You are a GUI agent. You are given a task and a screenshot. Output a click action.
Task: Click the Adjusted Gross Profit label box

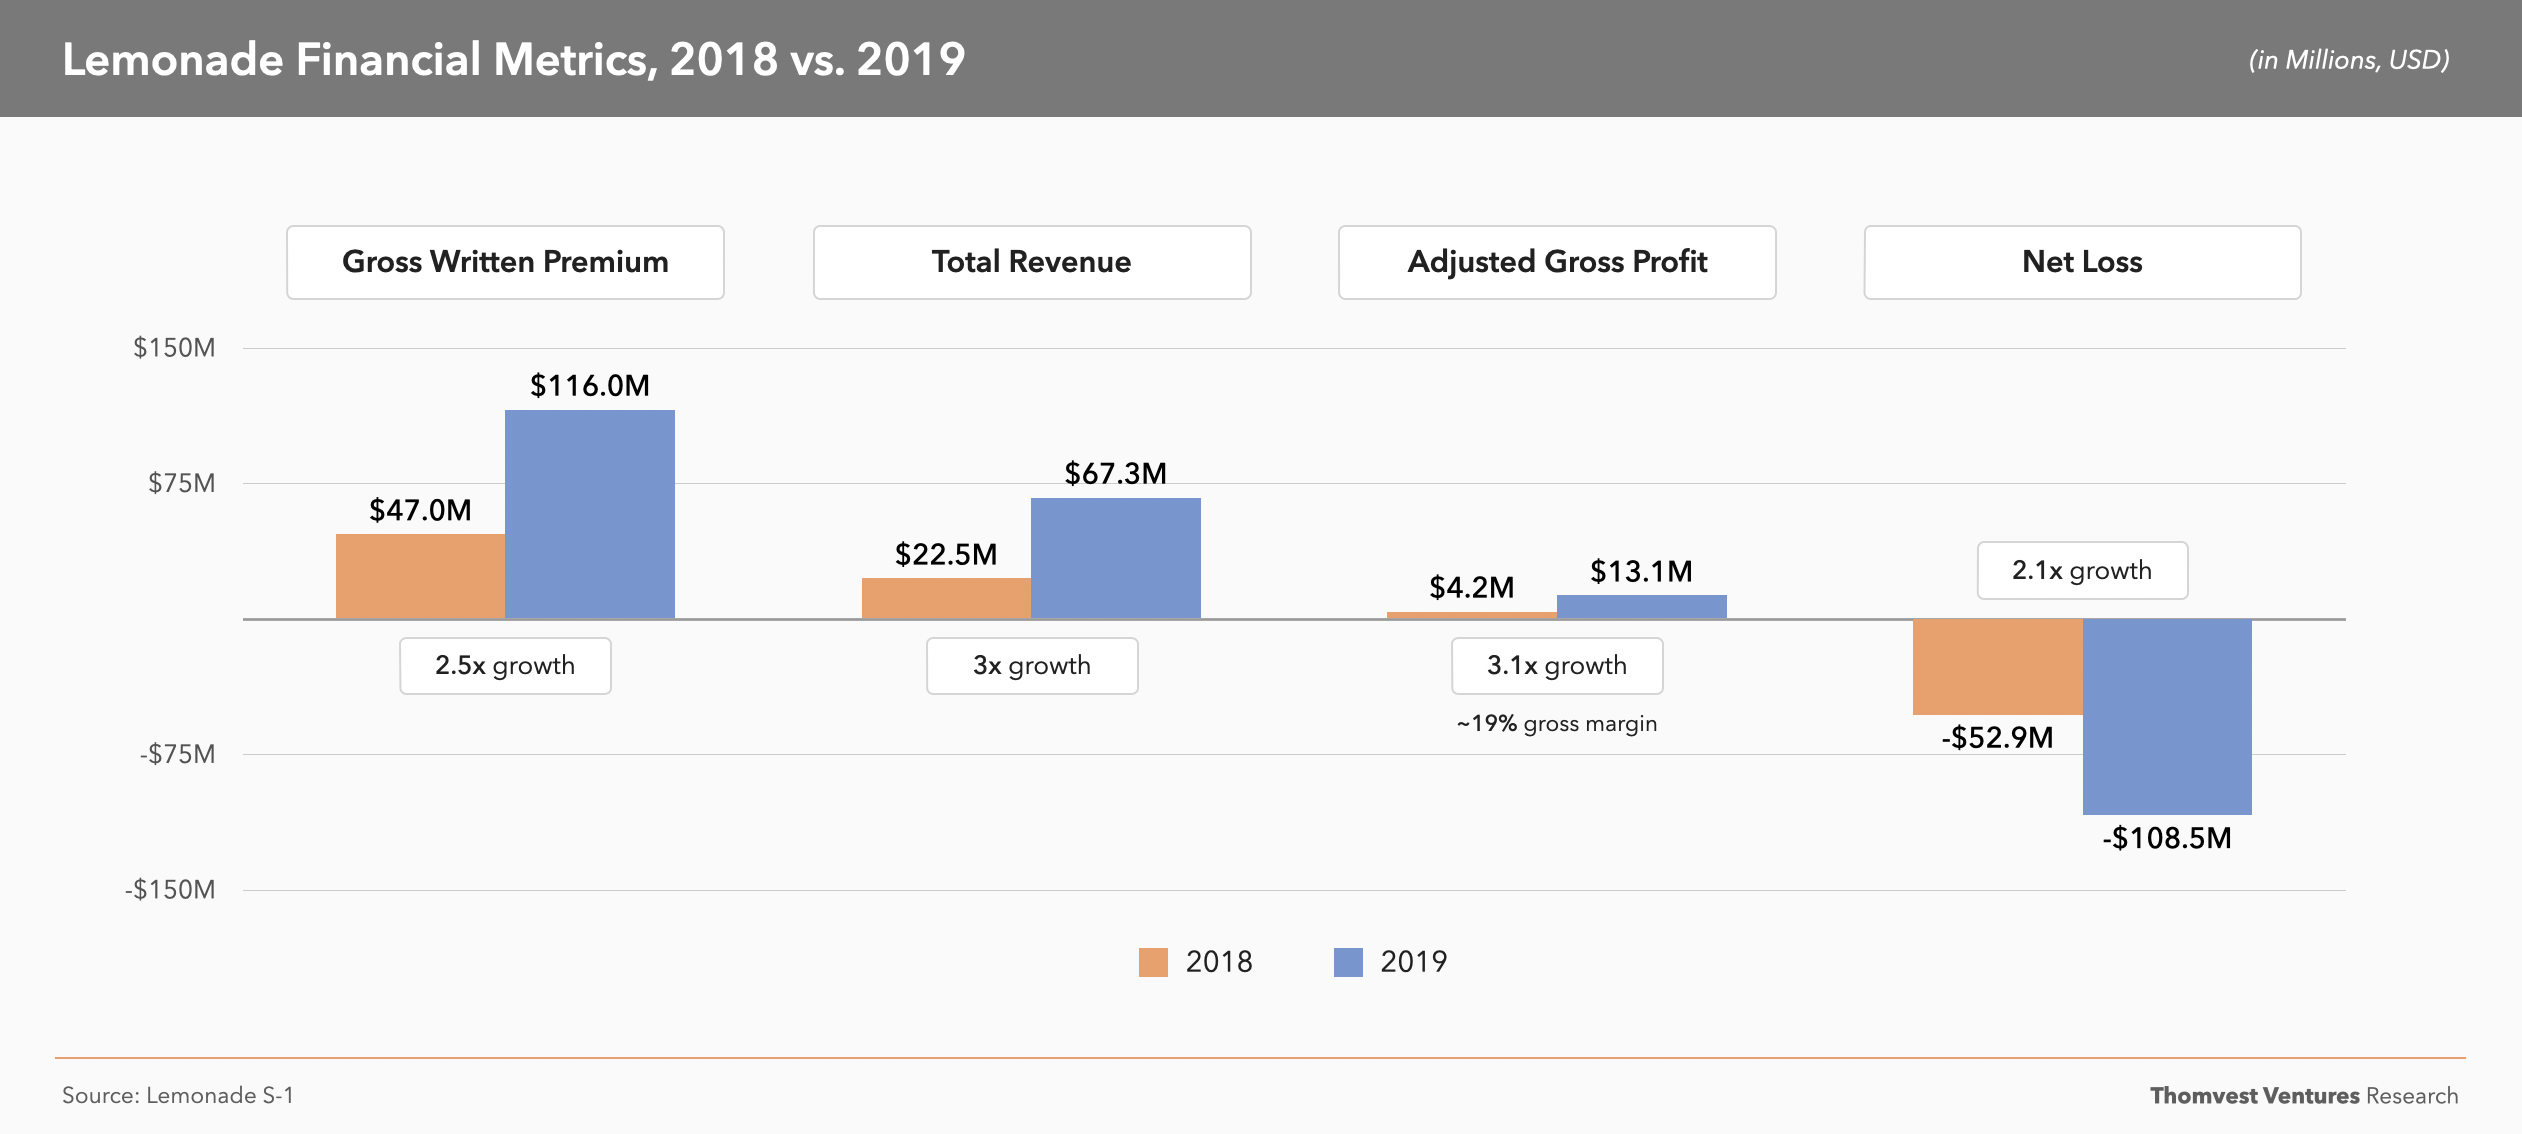(x=1557, y=262)
